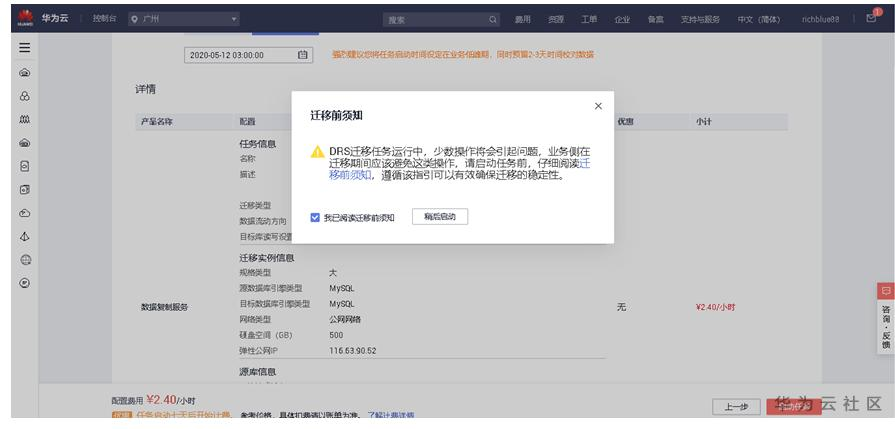Click the 目标数据库引擎类型 label
The image size is (895, 429).
[x=275, y=303]
